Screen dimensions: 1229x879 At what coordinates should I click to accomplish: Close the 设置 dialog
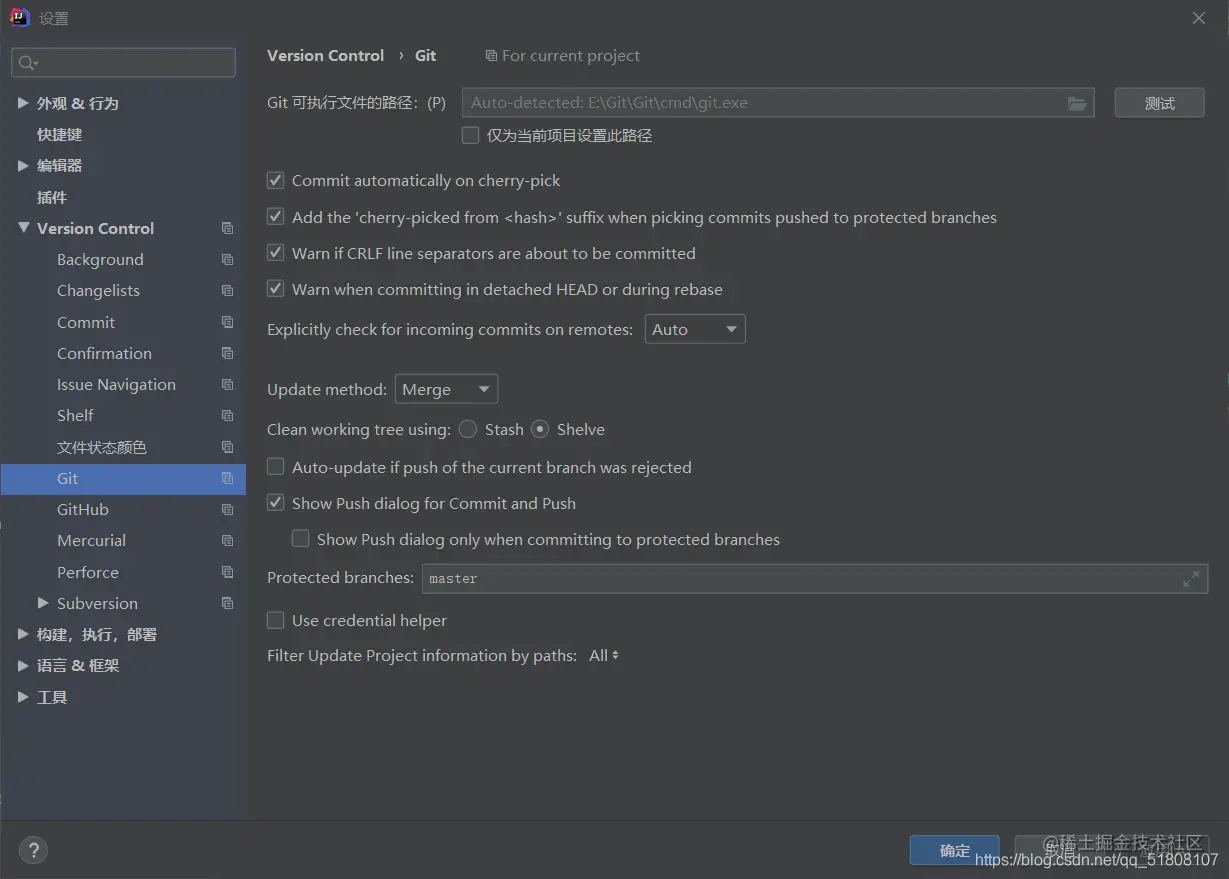coord(1199,18)
